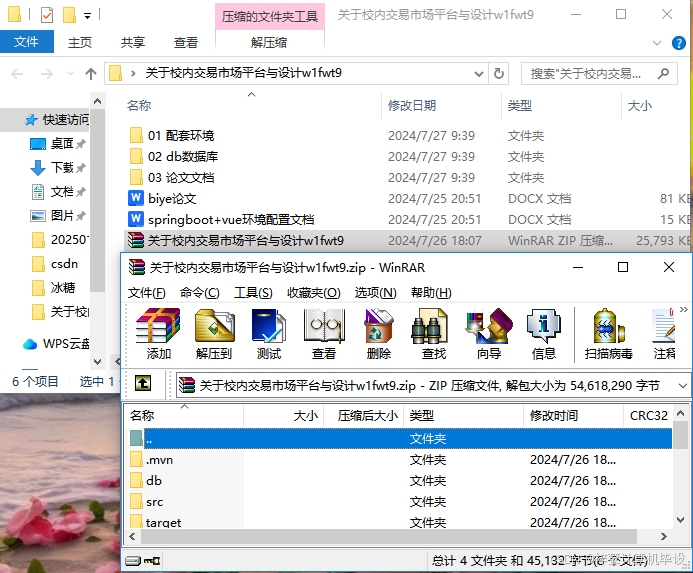Click the drive/key icon in WinRAR status bar
693x573 pixels.
[x=142, y=561]
